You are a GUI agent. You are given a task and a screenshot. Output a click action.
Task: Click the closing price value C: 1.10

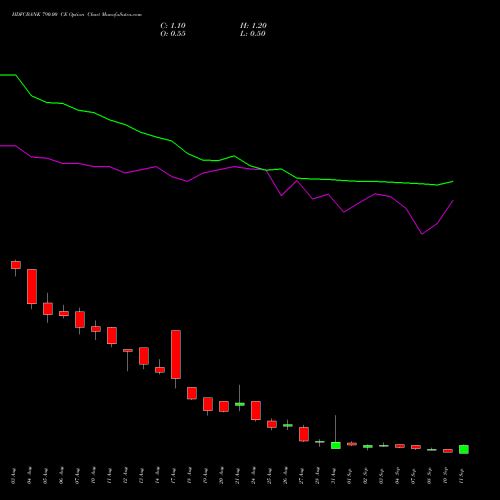click(x=173, y=26)
